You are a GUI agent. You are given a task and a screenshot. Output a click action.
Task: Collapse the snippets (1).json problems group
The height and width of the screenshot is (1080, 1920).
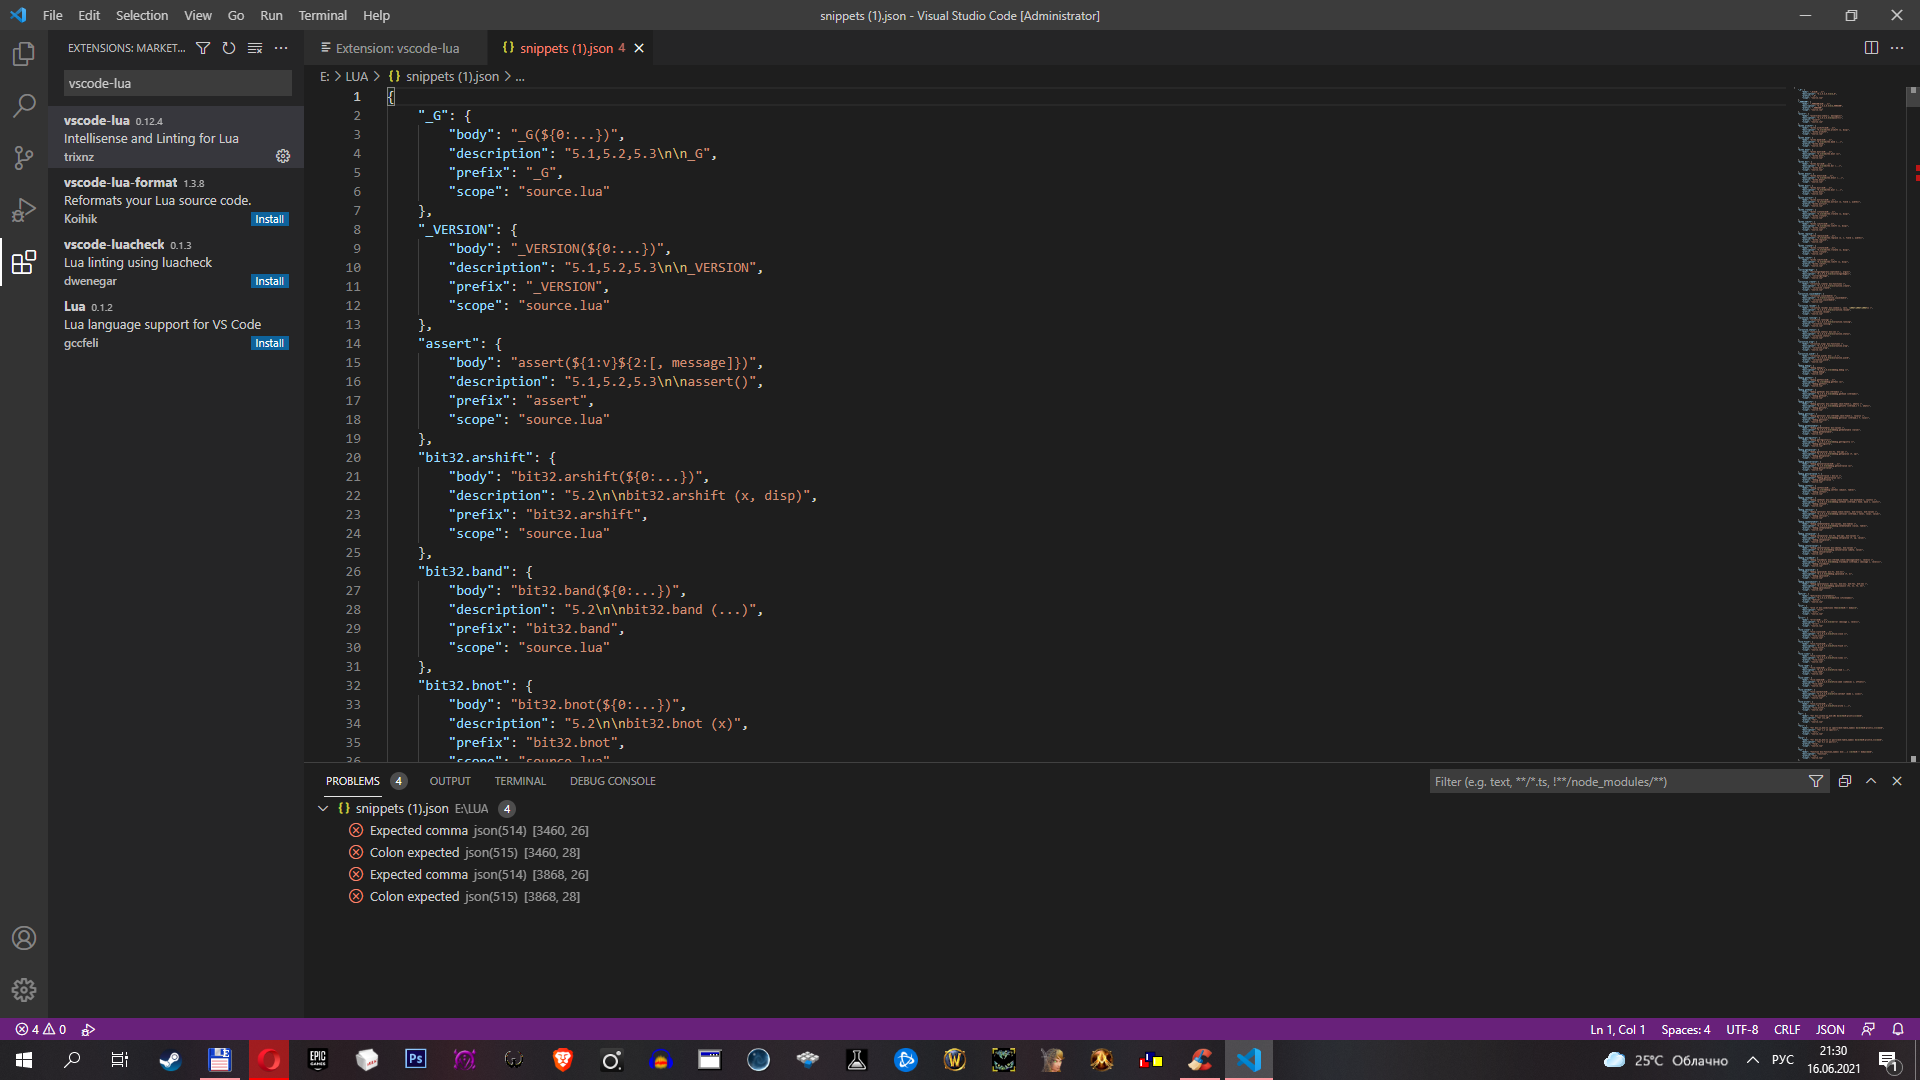tap(323, 808)
